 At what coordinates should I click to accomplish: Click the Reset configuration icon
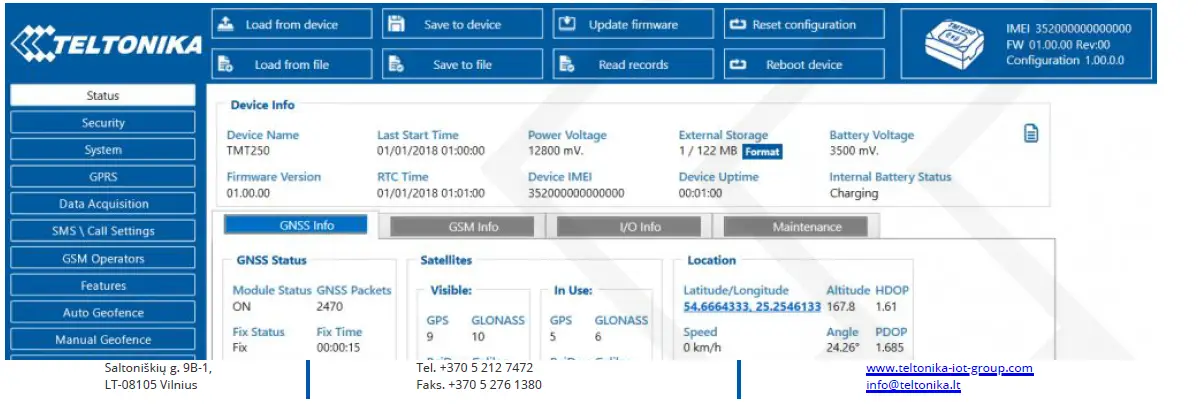738,24
